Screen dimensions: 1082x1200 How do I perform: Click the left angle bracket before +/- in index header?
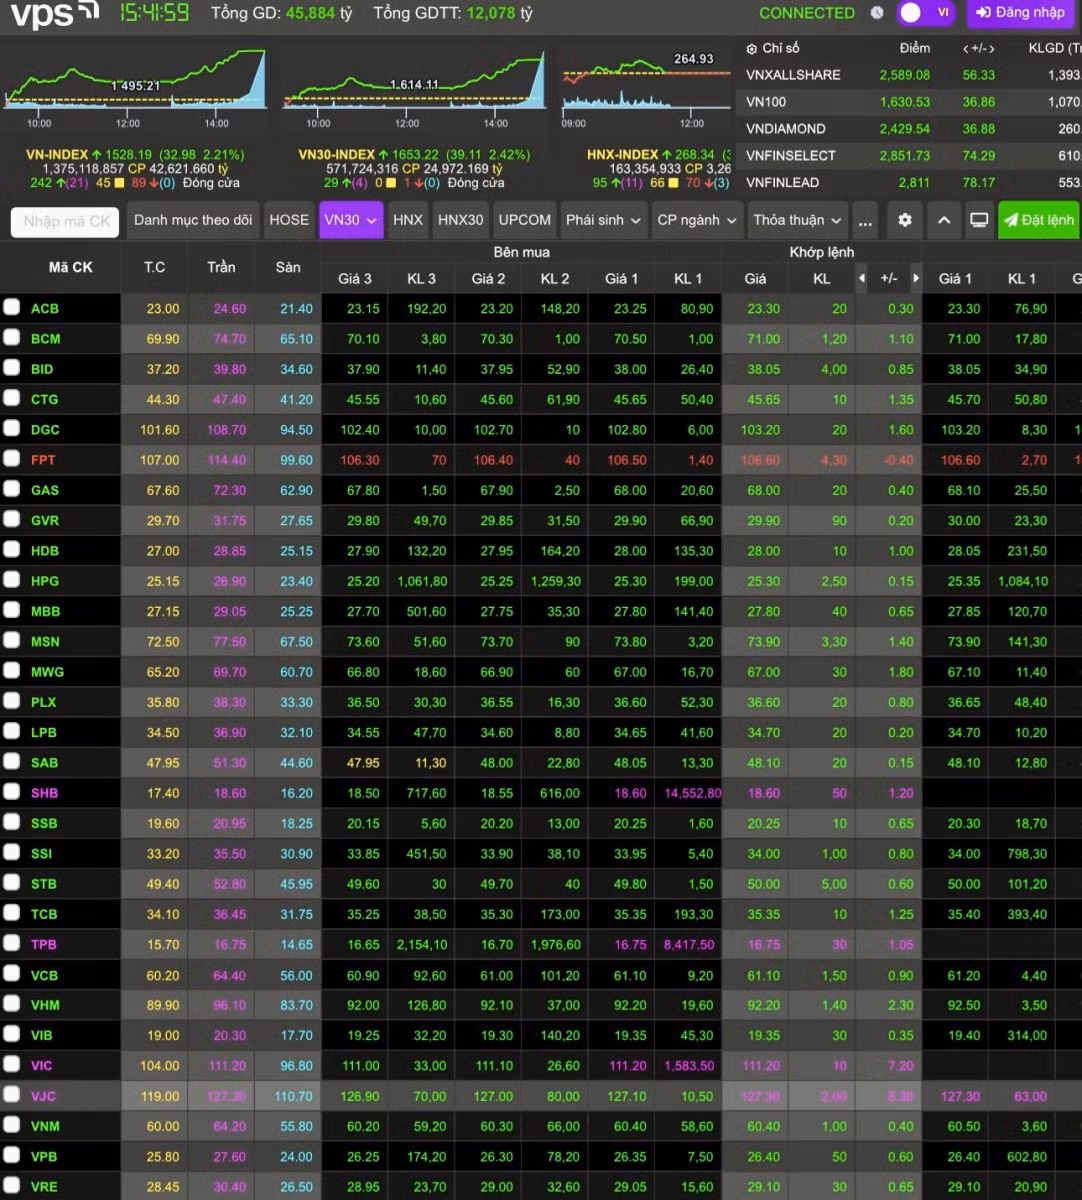967,48
